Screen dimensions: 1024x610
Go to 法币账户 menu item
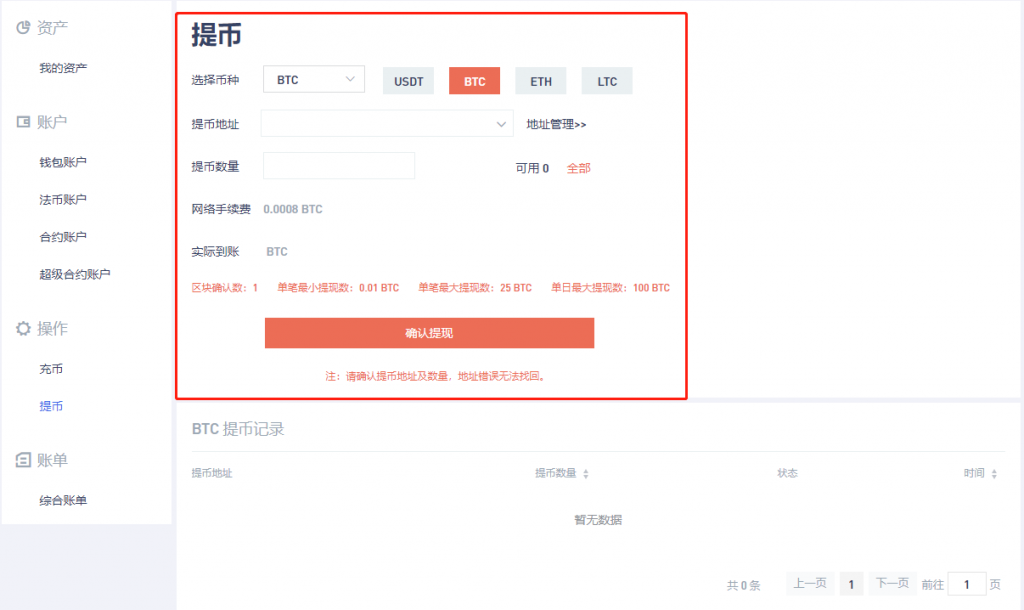pos(63,199)
